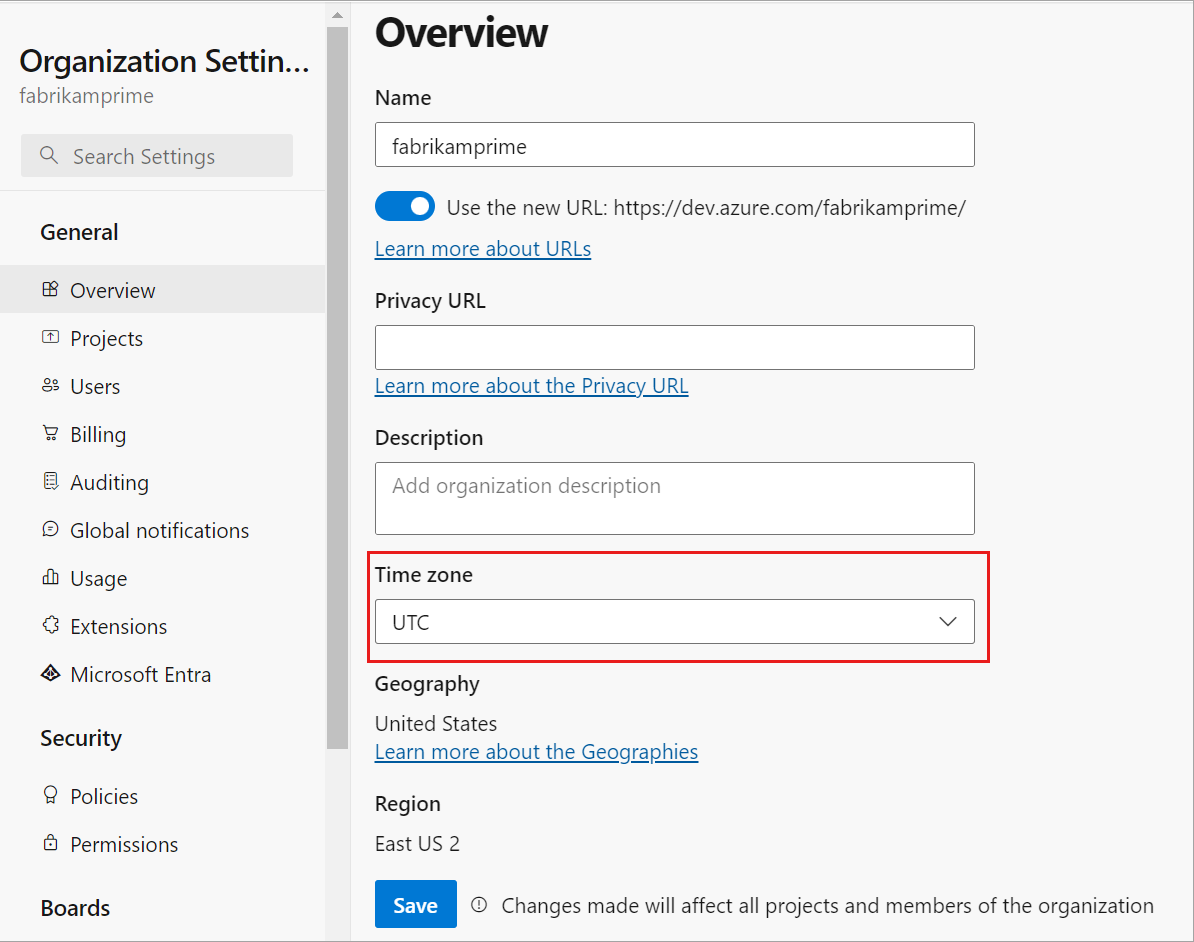Click the Users icon

(50, 386)
